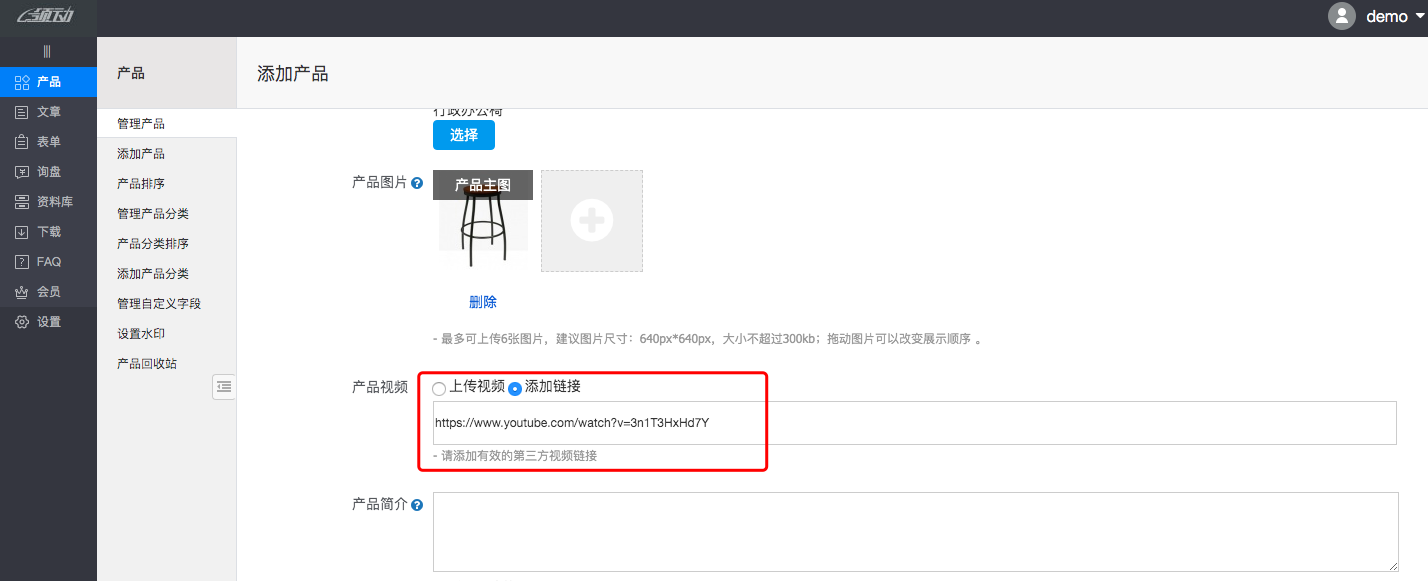Open the 询盘 (Inquiries) sidebar icon
The image size is (1428, 581).
[20, 171]
